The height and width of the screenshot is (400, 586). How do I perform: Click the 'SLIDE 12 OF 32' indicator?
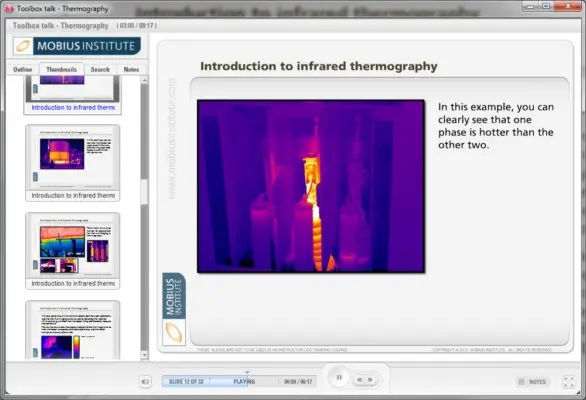pos(186,382)
